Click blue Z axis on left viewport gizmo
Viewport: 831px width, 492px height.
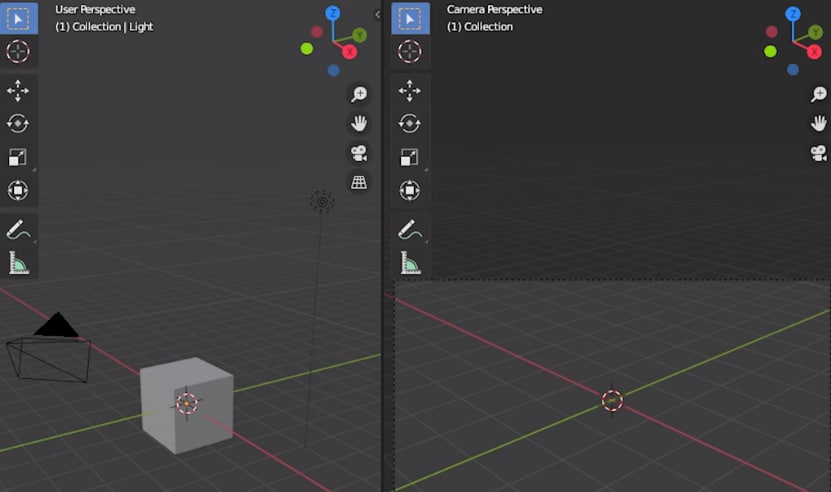333,13
